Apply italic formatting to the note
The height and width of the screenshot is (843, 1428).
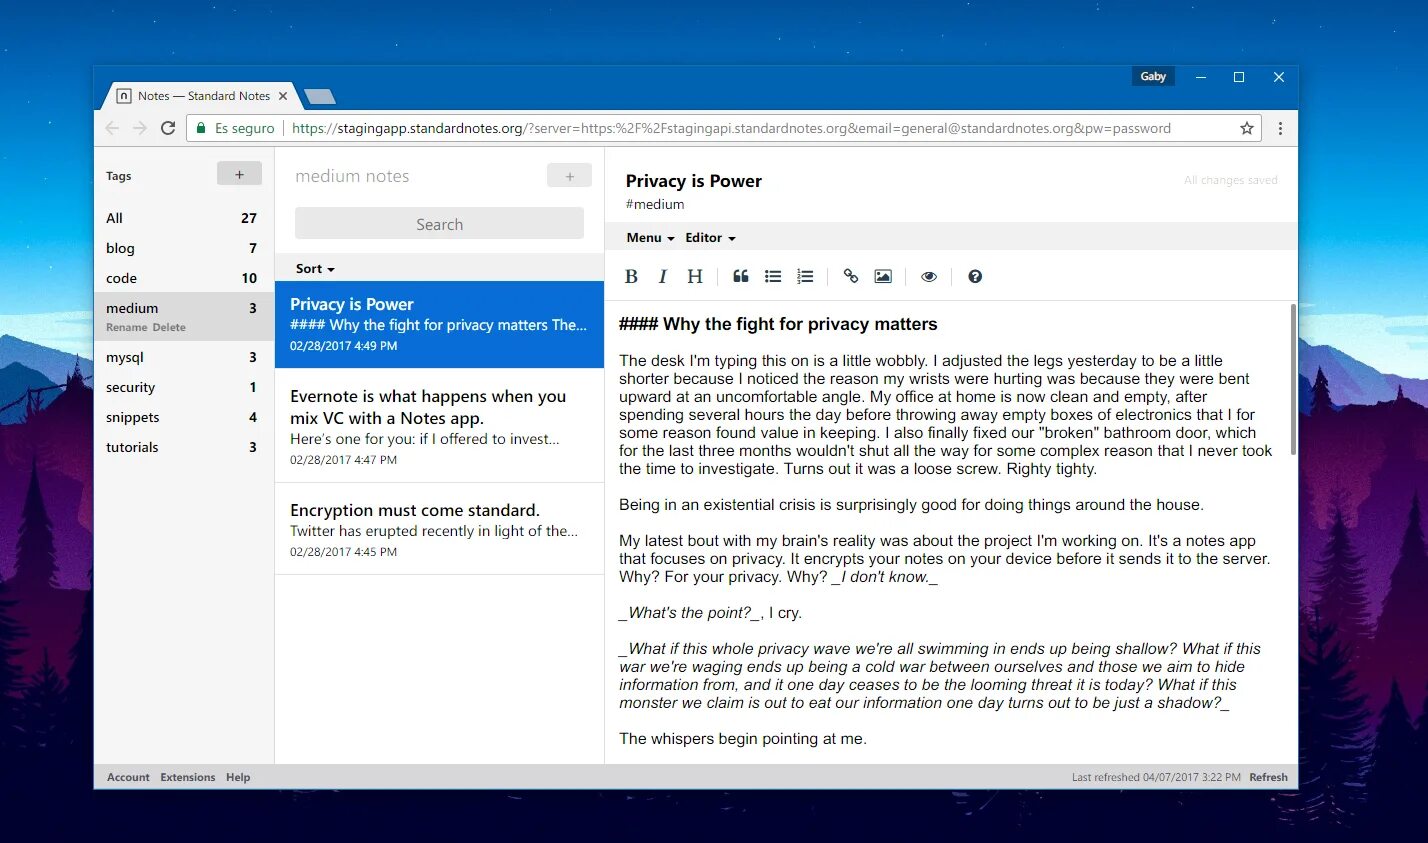[663, 276]
